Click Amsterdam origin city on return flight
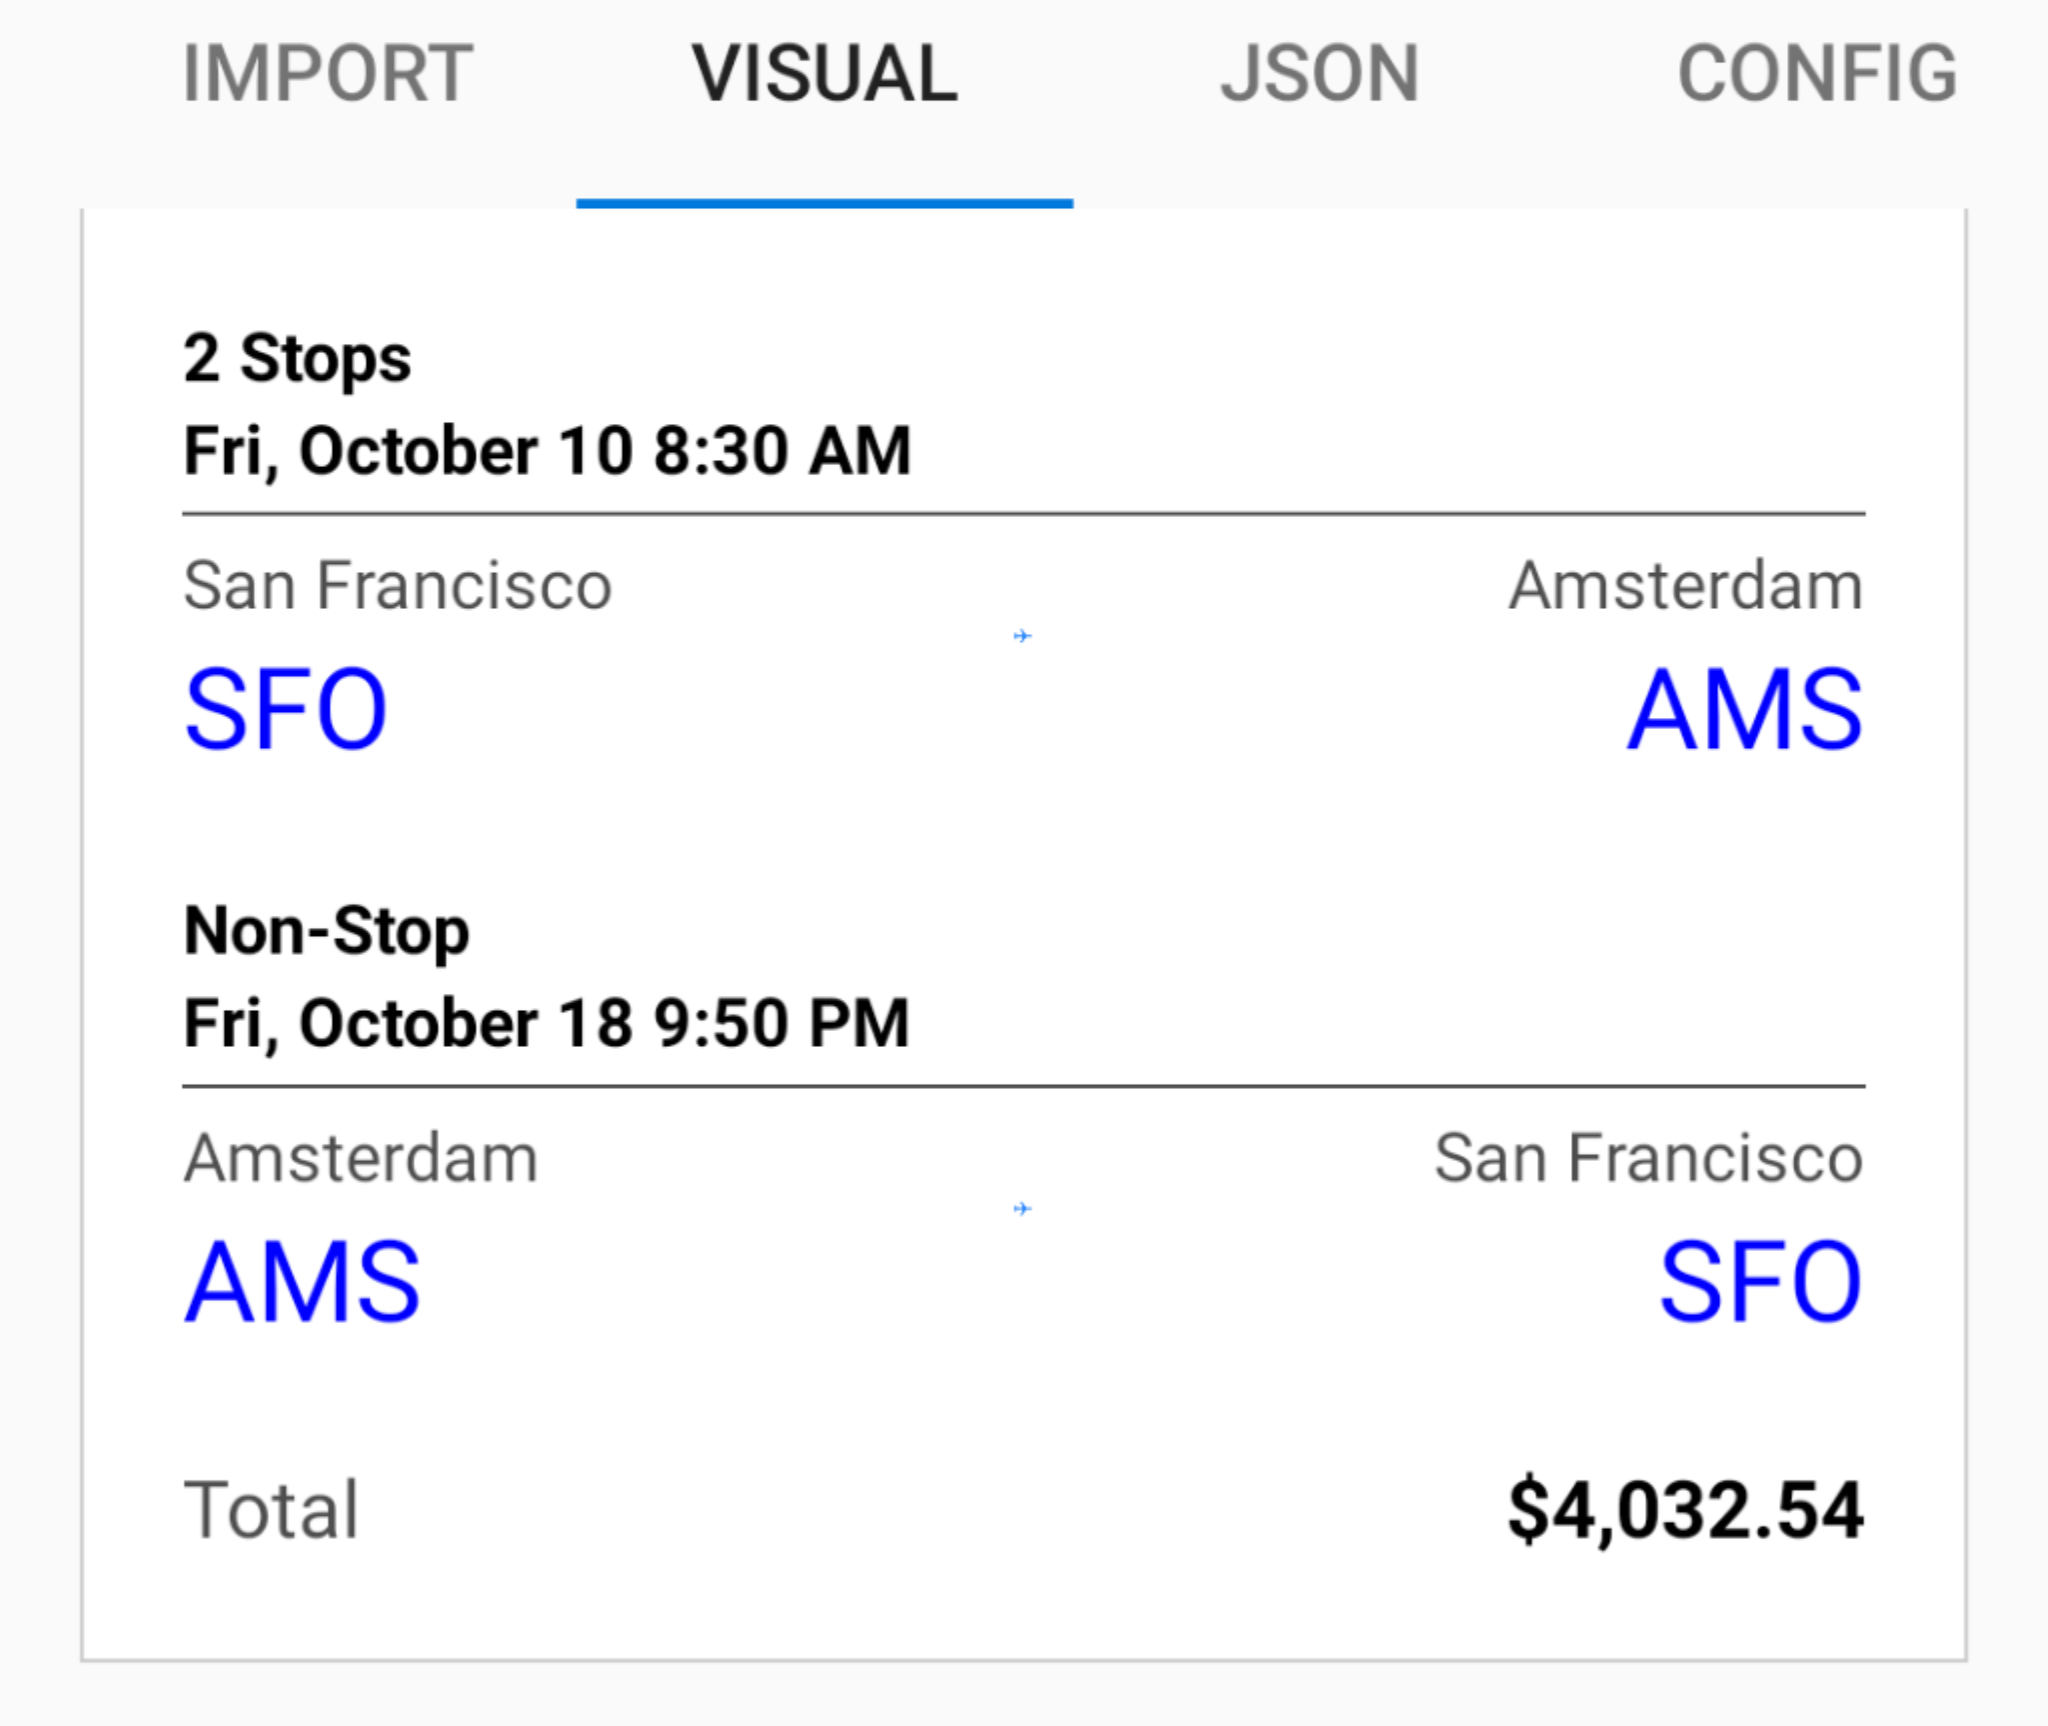The height and width of the screenshot is (1726, 2048). (361, 1158)
